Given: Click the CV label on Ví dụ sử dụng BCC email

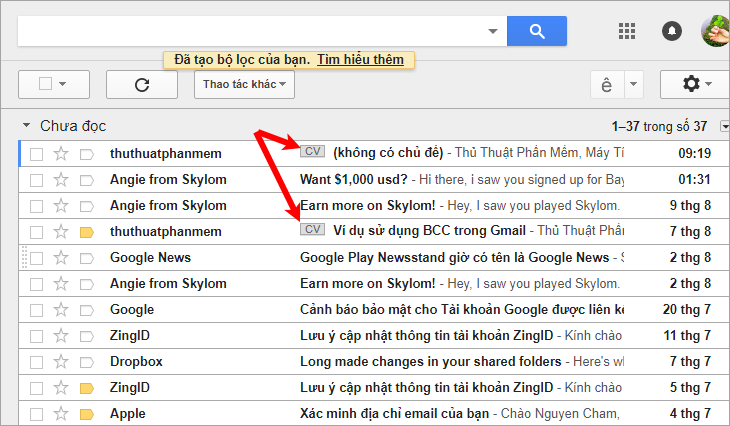Looking at the screenshot, I should tap(312, 229).
